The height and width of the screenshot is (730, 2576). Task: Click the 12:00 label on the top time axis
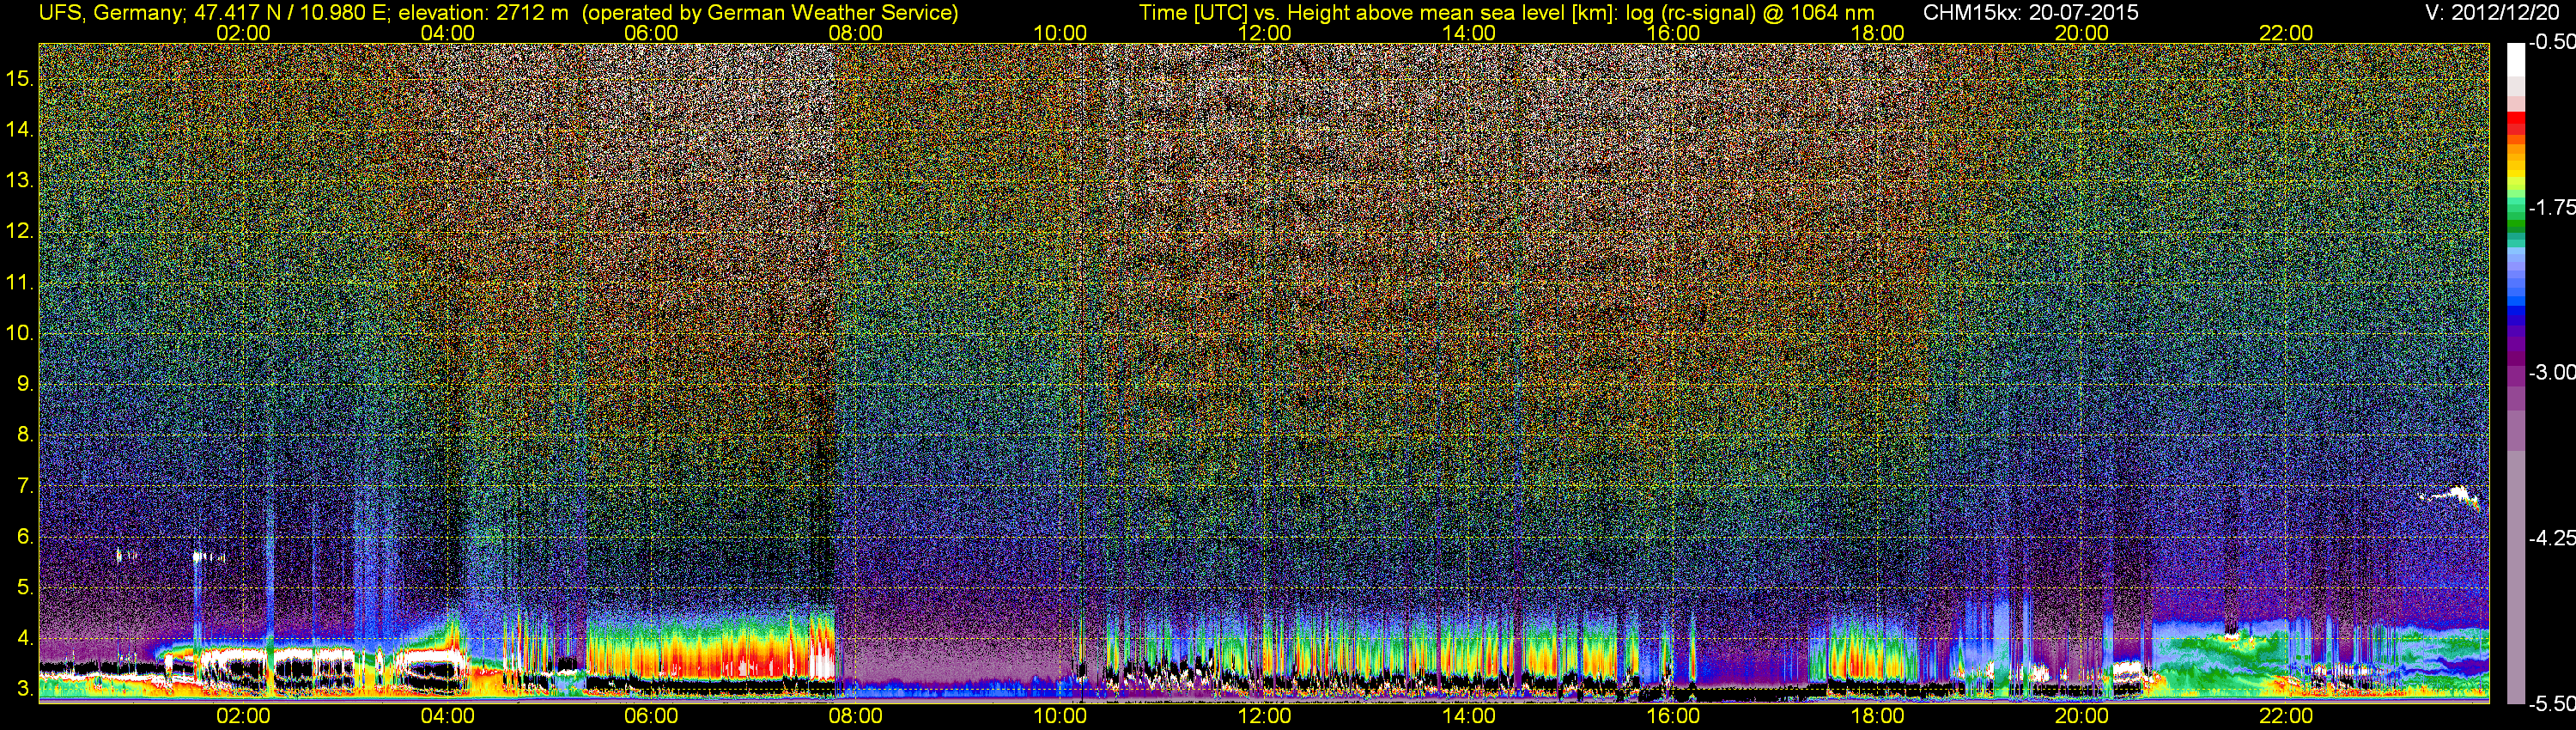[x=1264, y=33]
